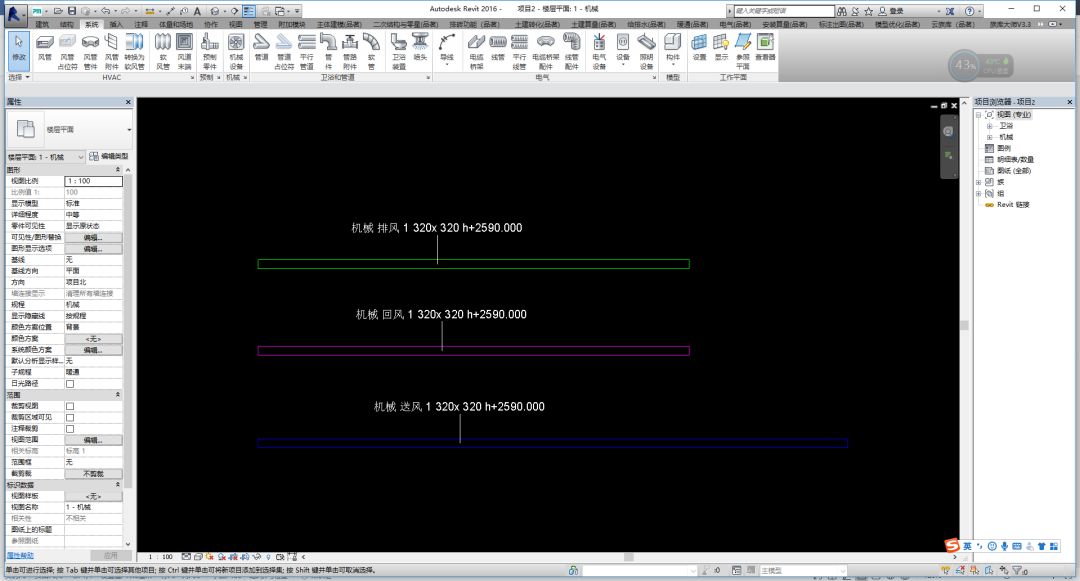Select the 电缆桥架 cable tray tool
This screenshot has width=1080, height=581.
[x=476, y=51]
